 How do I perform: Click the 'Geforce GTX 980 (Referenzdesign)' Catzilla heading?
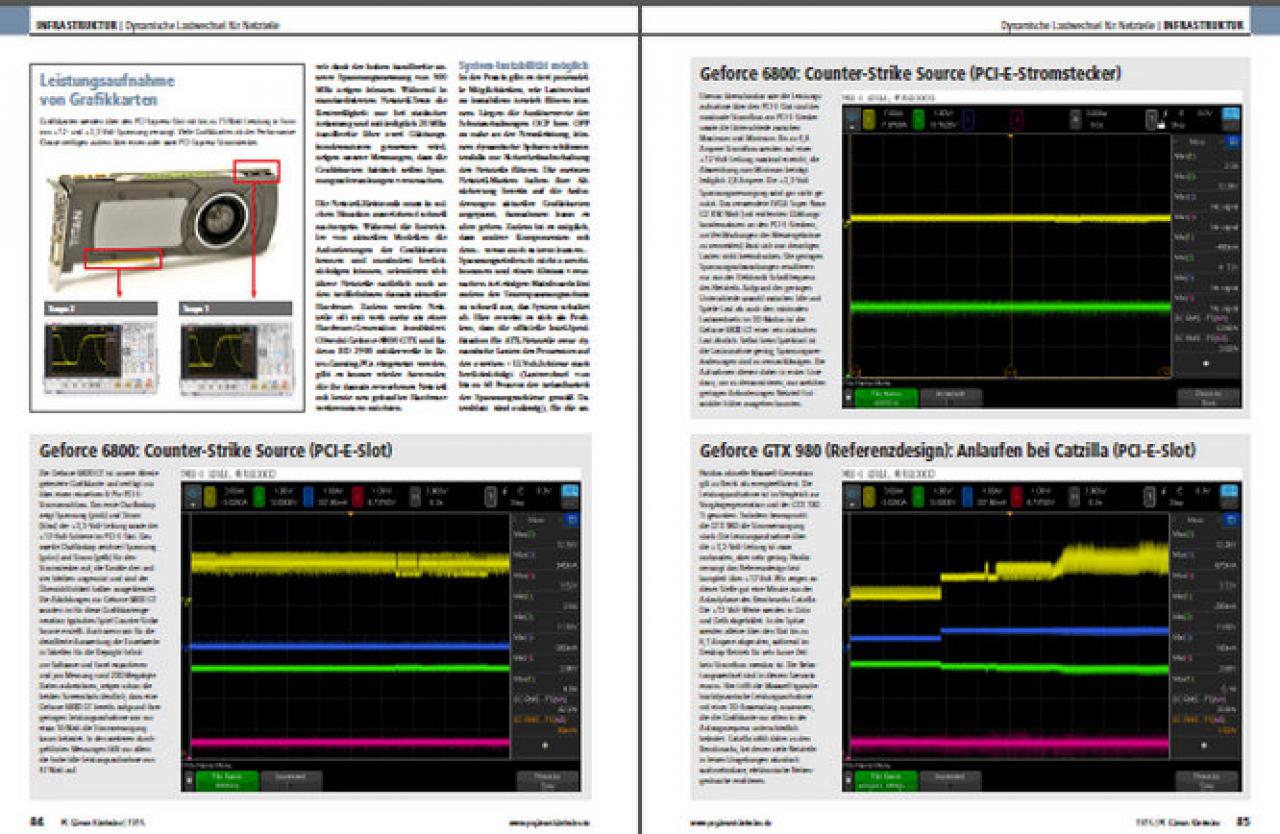click(947, 450)
